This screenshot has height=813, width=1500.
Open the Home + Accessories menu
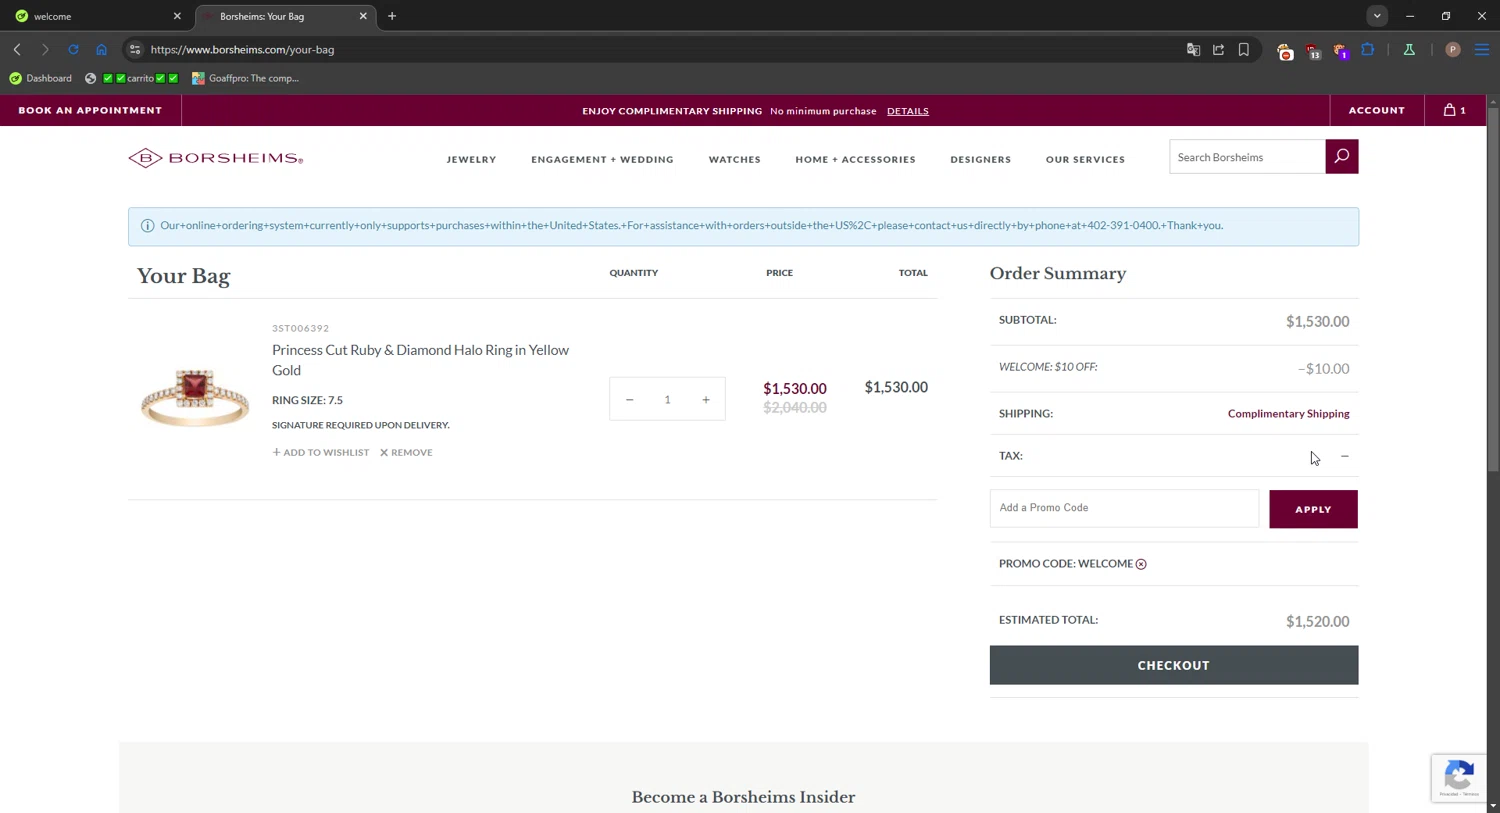[x=855, y=159]
